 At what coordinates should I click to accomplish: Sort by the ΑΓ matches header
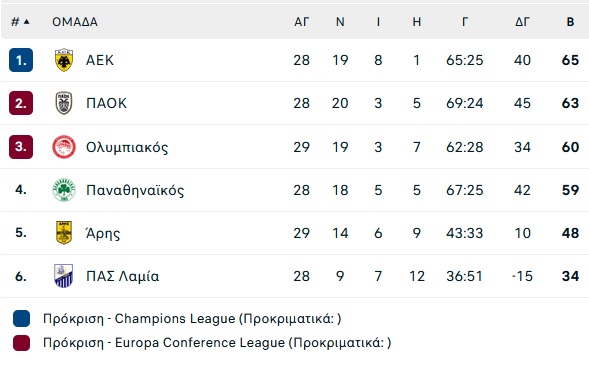click(x=302, y=22)
